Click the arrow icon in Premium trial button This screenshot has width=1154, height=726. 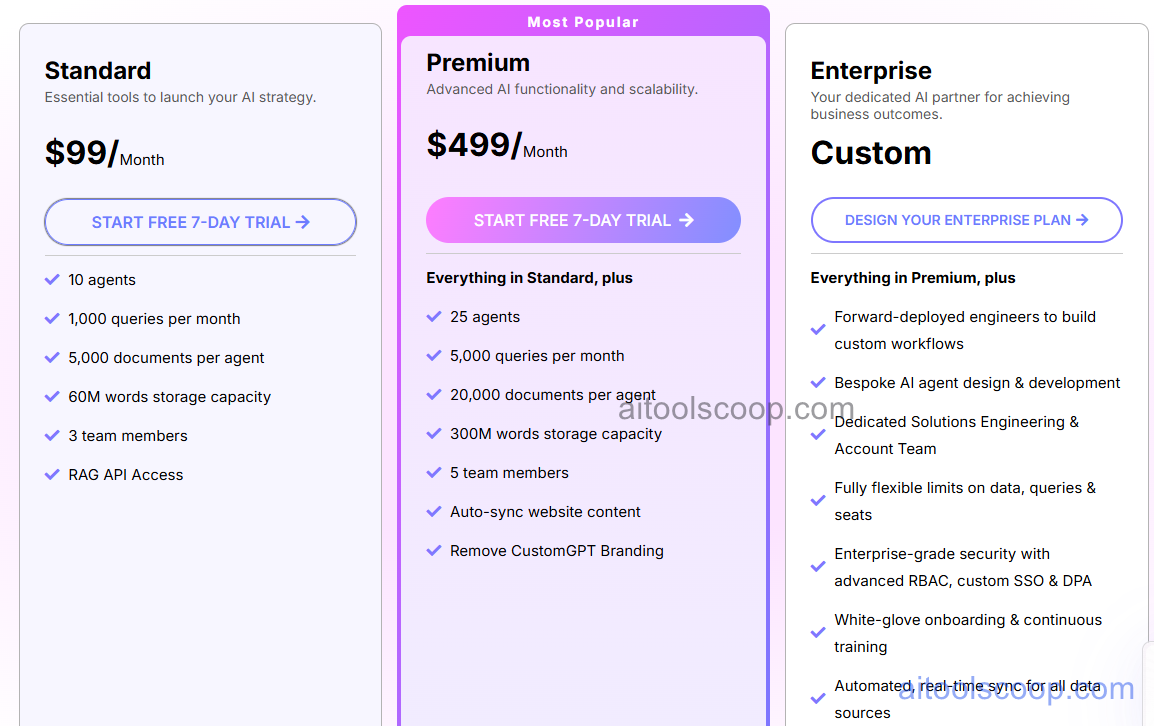pyautogui.click(x=687, y=220)
